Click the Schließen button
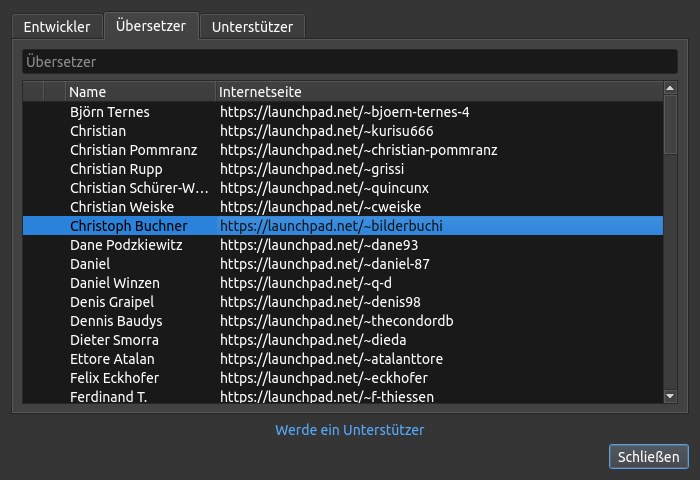 coord(648,456)
